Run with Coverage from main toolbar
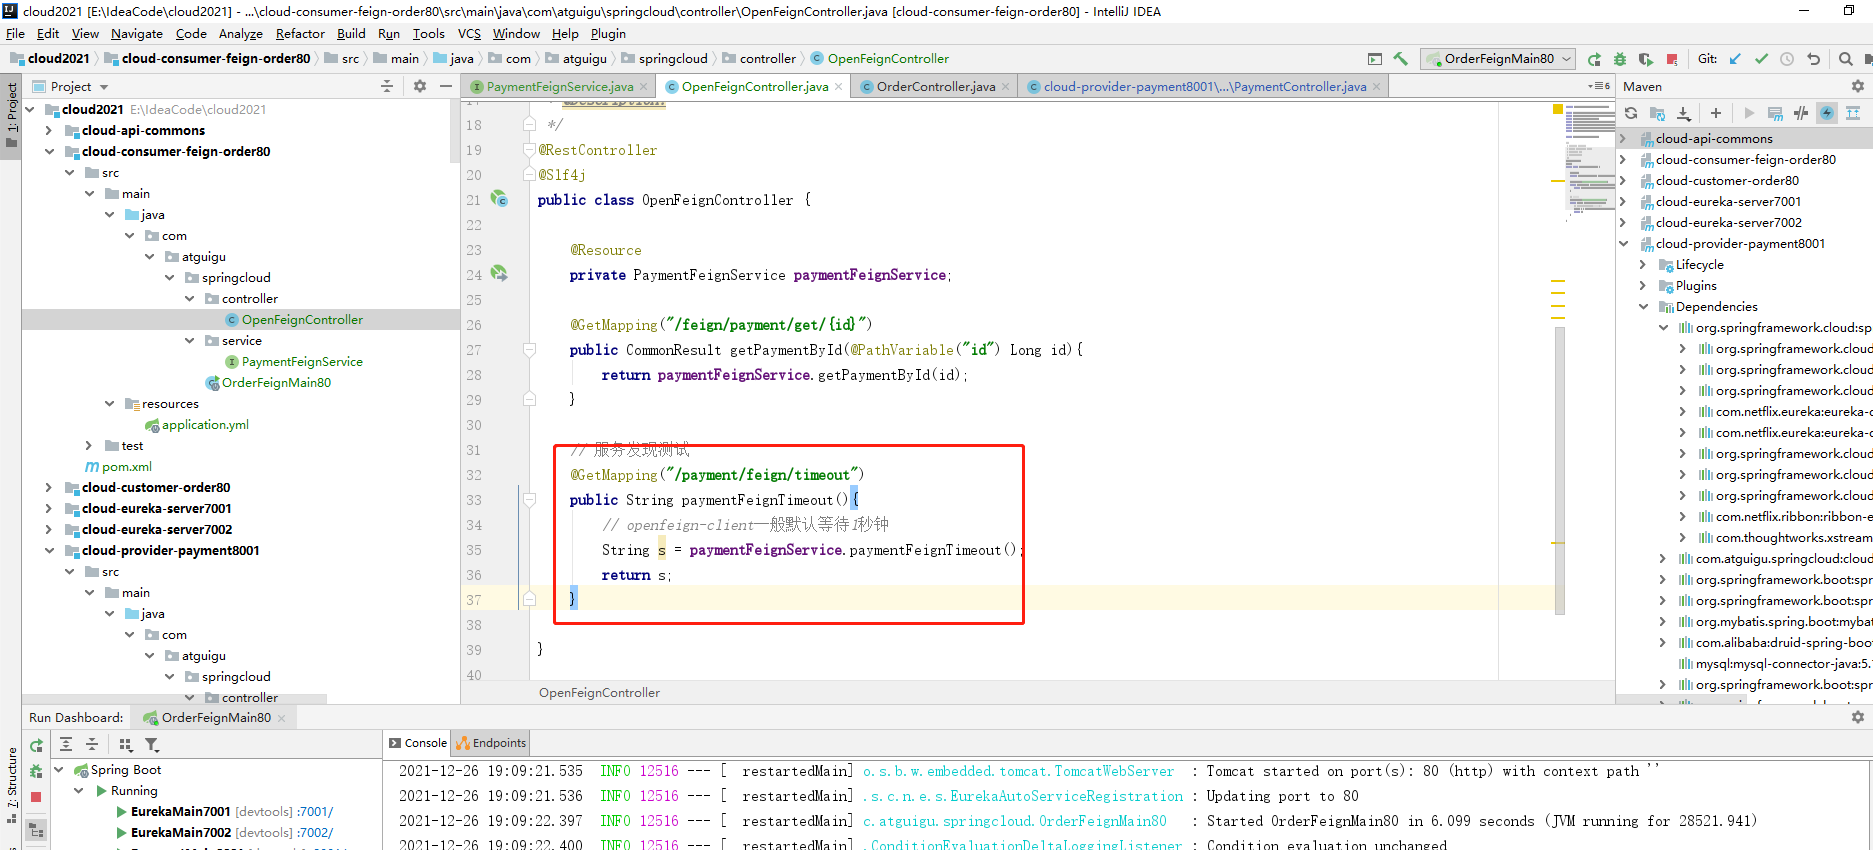Image resolution: width=1873 pixels, height=850 pixels. [1646, 59]
